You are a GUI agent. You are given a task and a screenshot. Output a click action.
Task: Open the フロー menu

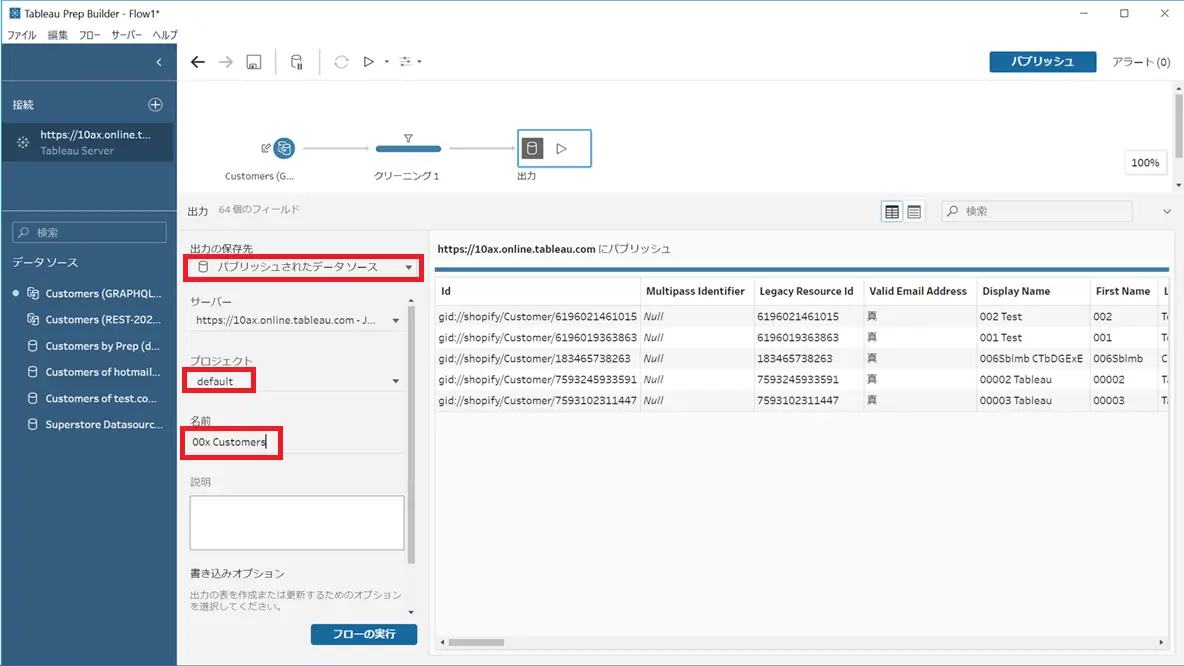coord(89,35)
